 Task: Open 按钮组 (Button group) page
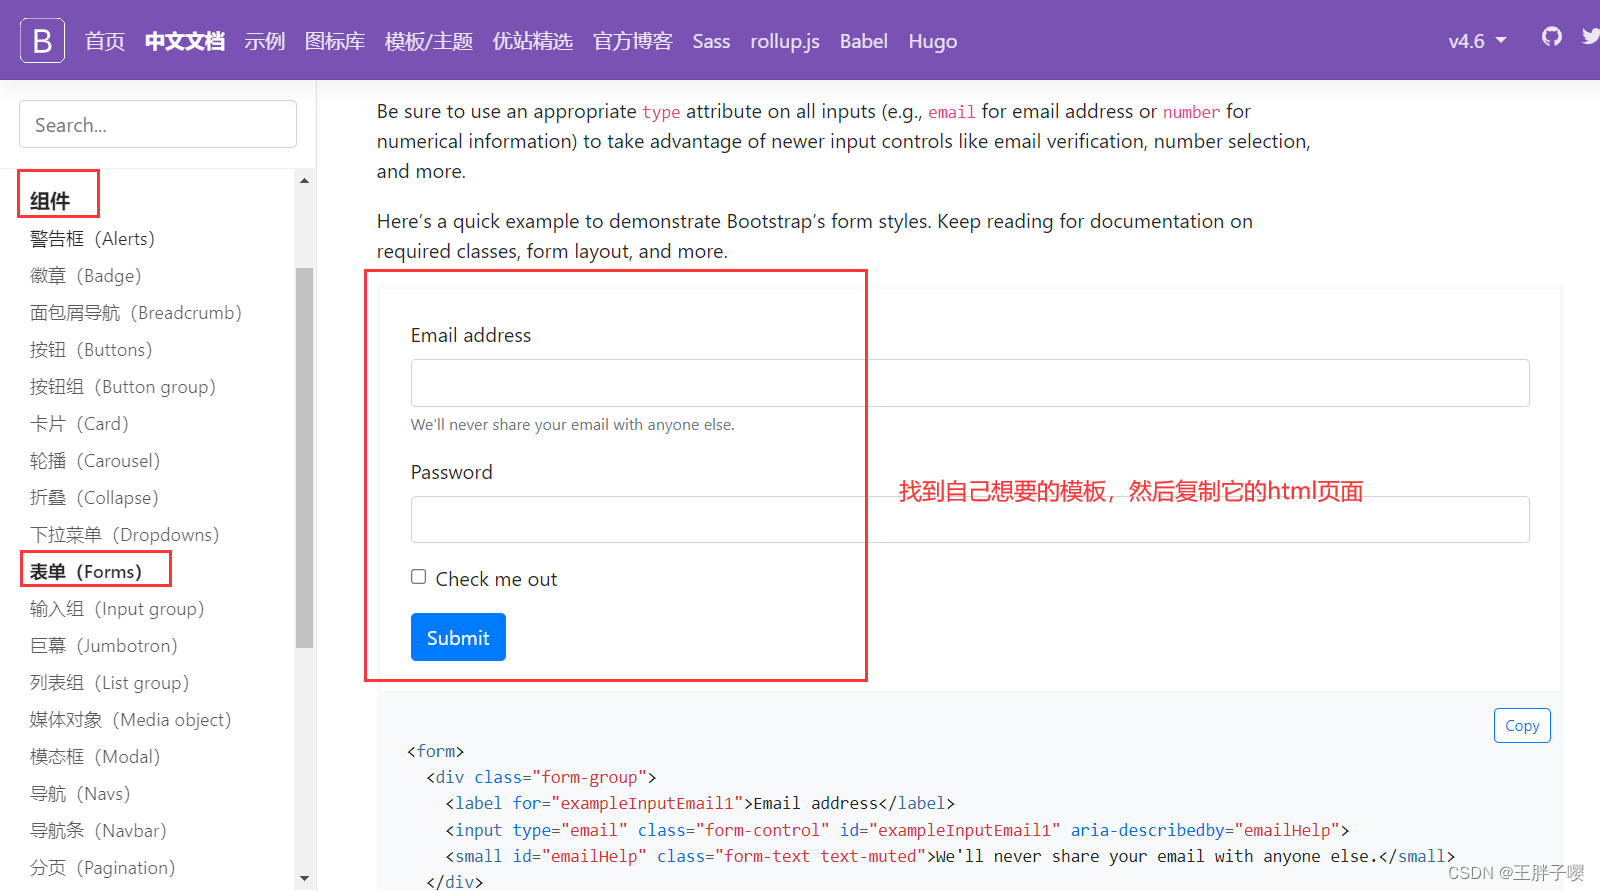(x=123, y=387)
